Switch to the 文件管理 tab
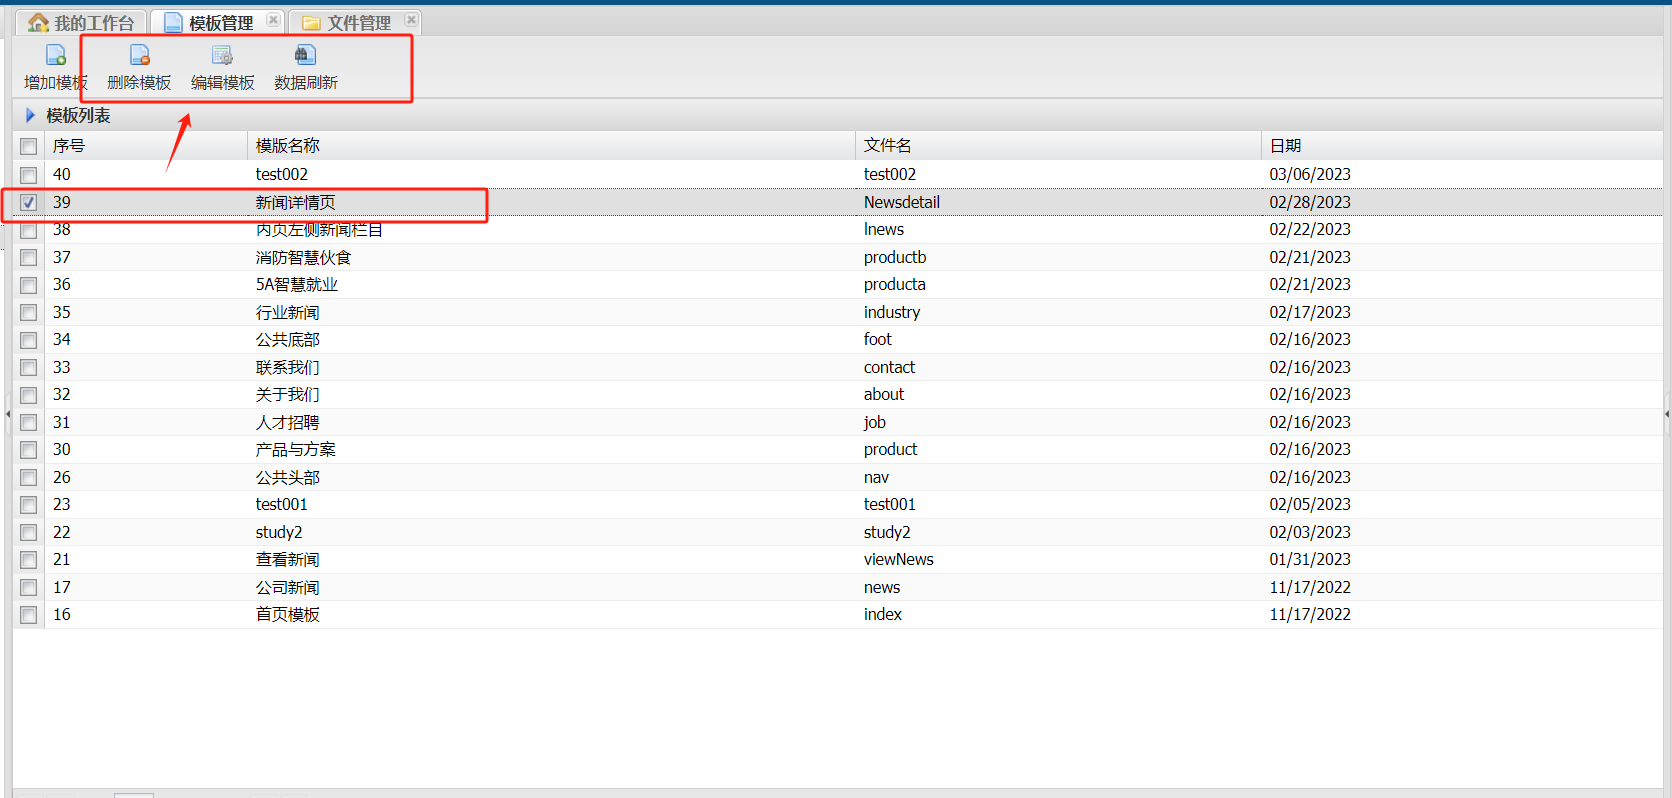1672x798 pixels. [358, 23]
